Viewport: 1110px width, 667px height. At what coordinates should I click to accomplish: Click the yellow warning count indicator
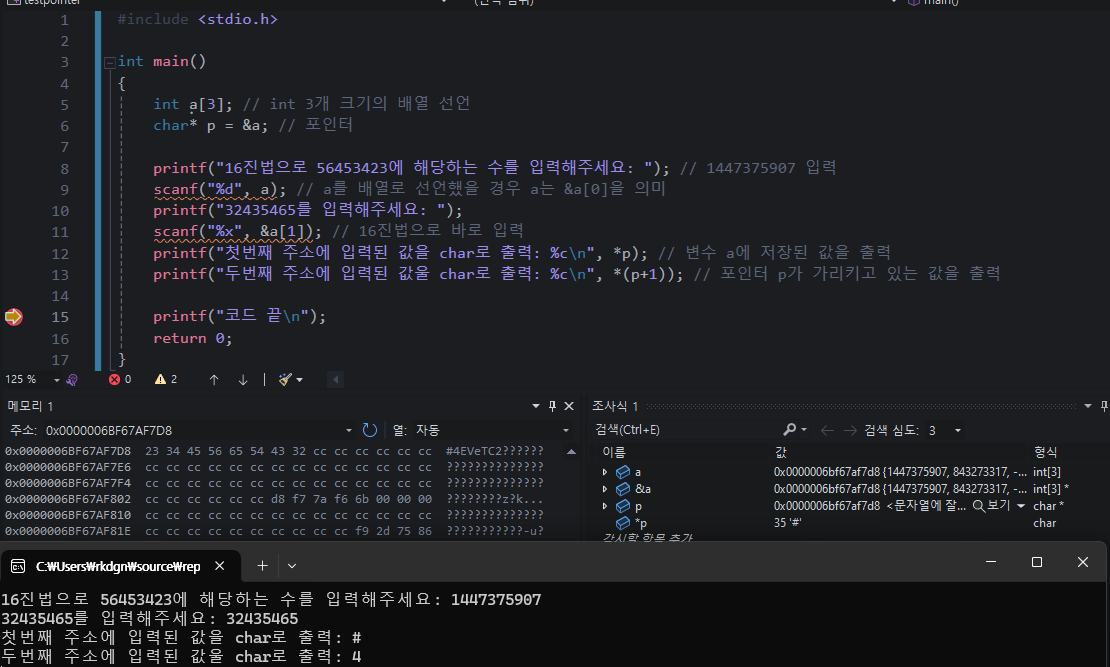point(166,380)
